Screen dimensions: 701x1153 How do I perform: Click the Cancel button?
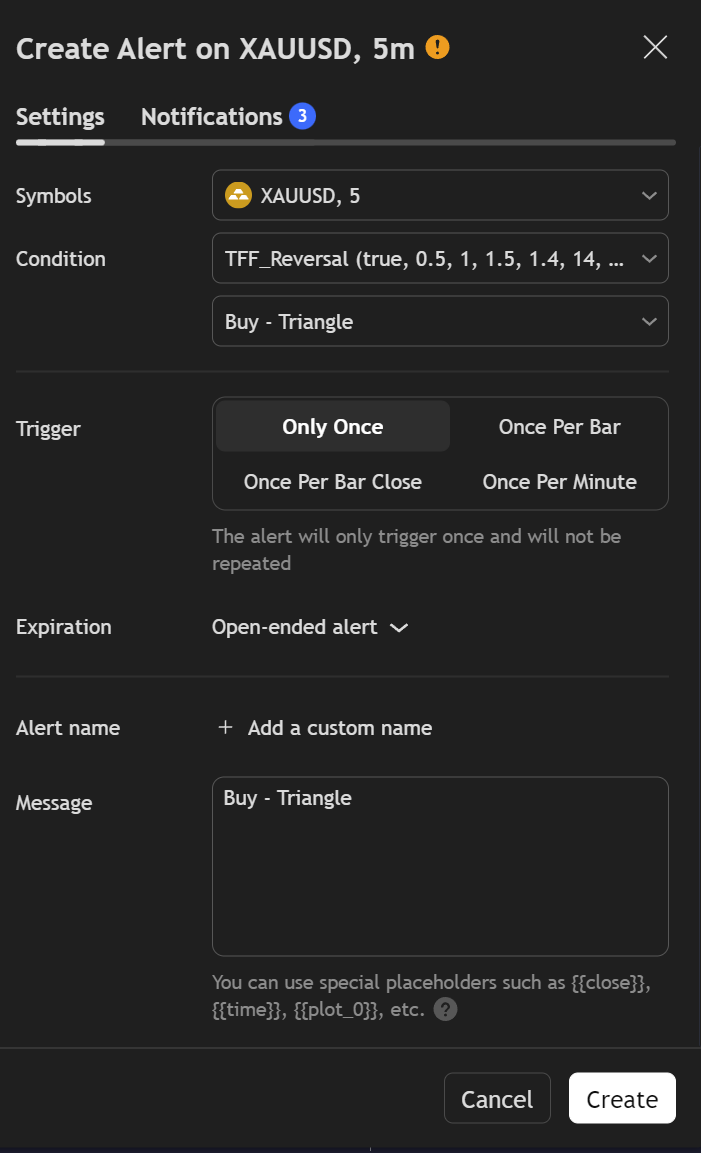497,1099
